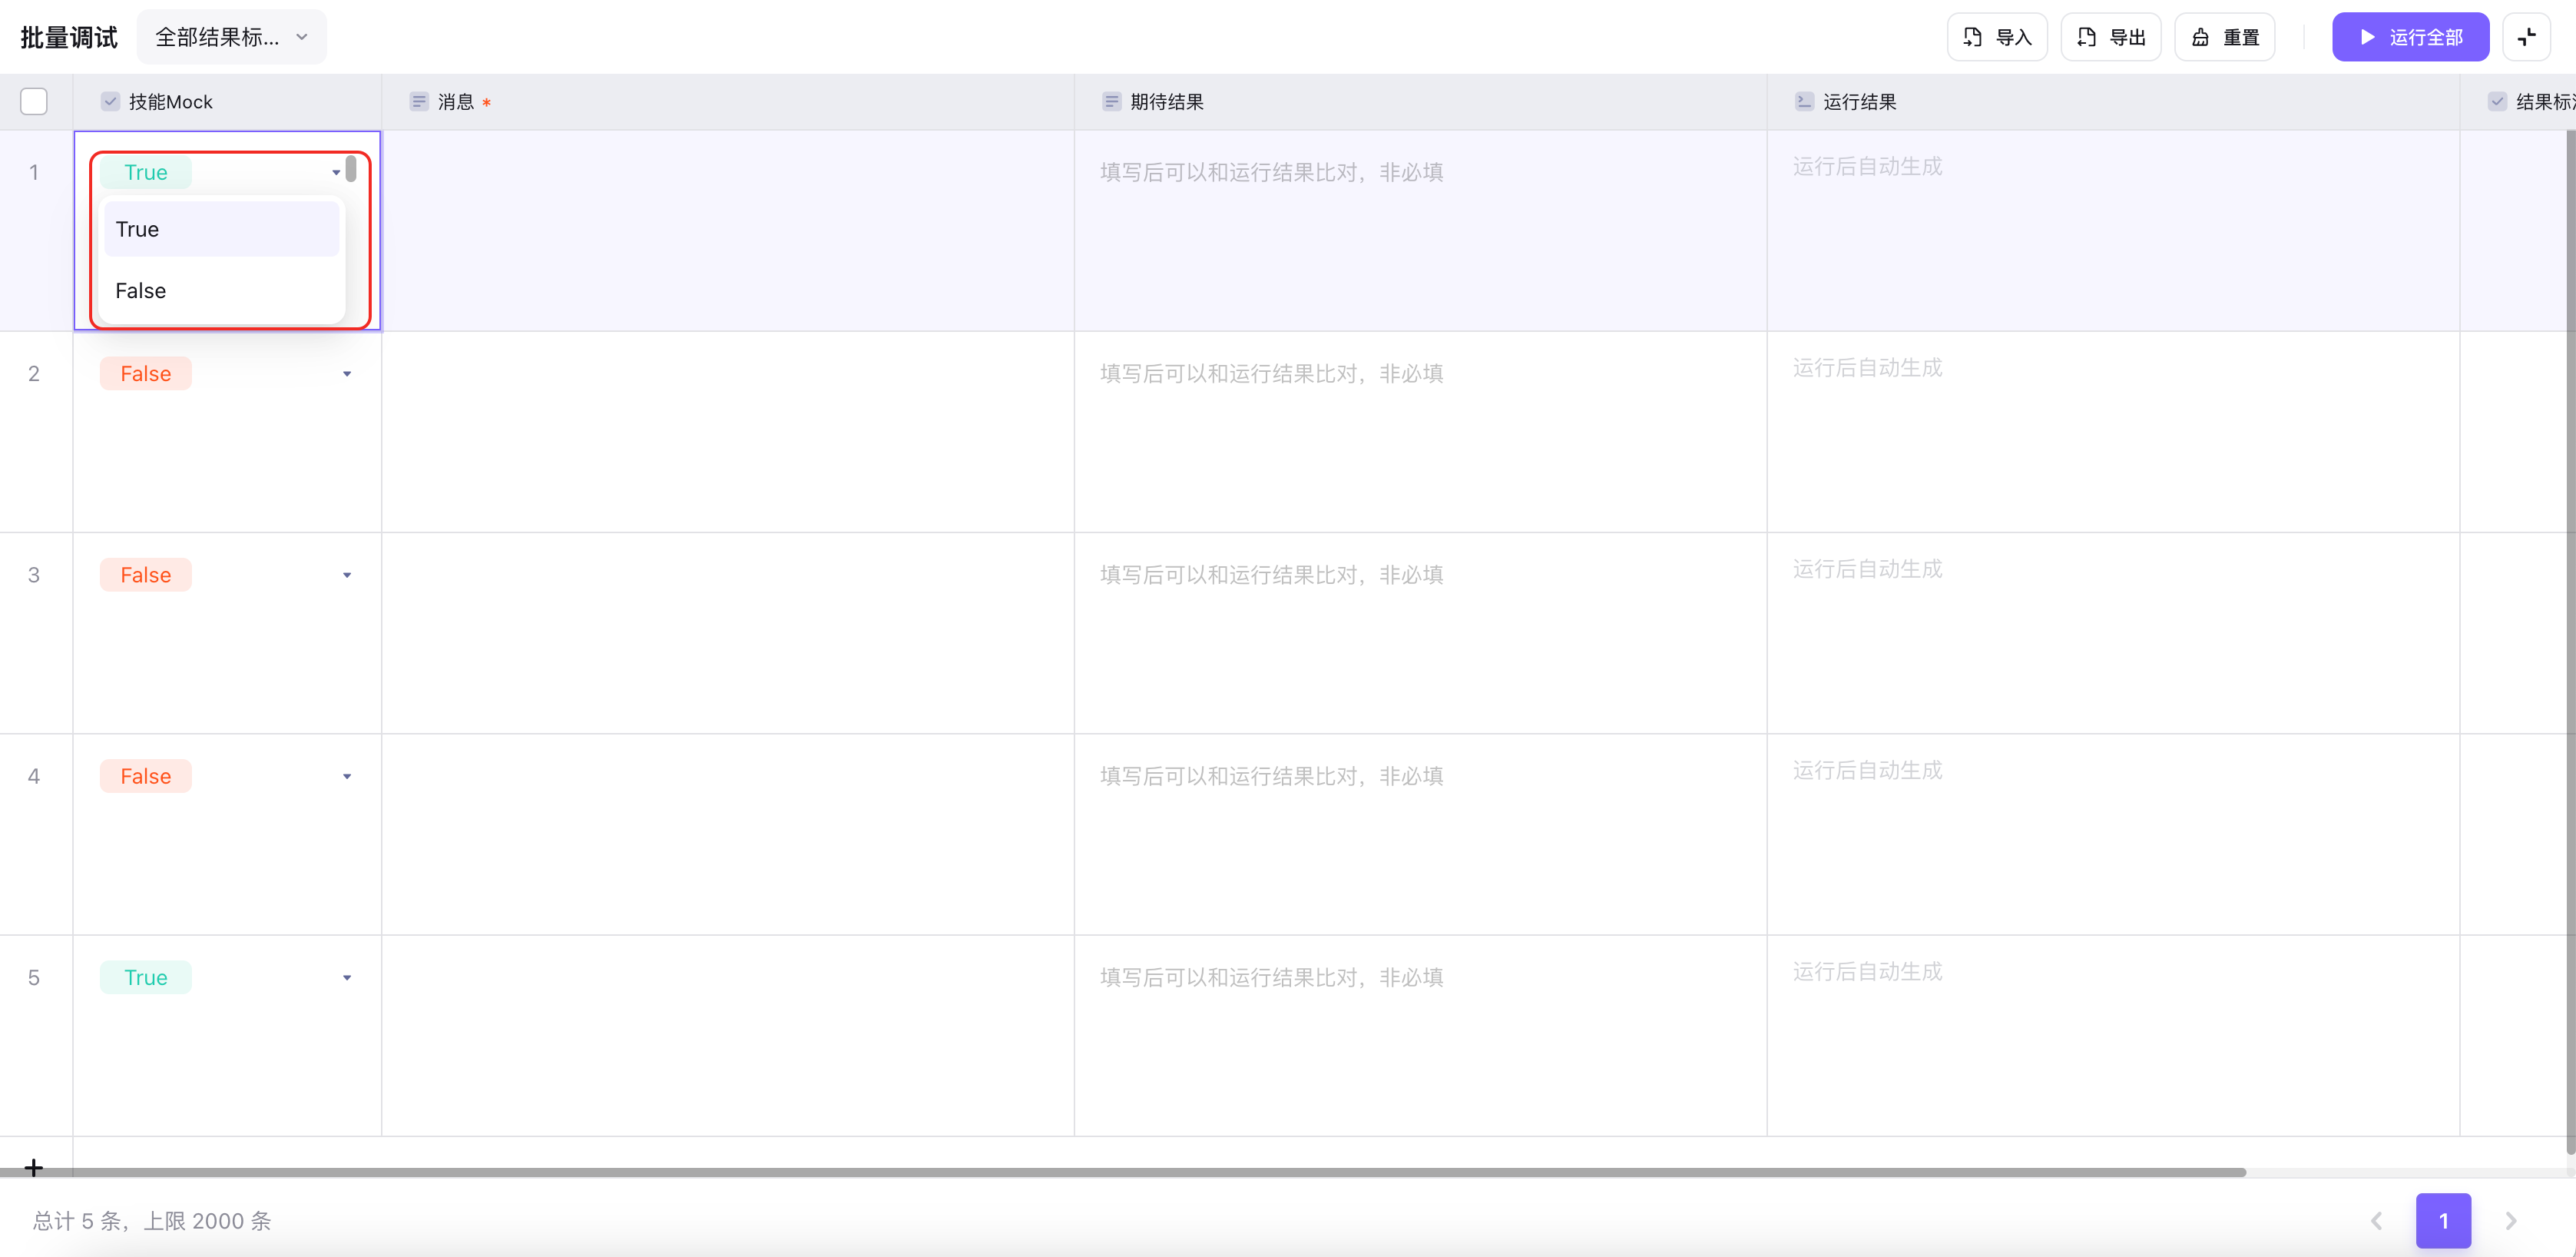
Task: Click the 期待结果 column header icon
Action: tap(1111, 101)
